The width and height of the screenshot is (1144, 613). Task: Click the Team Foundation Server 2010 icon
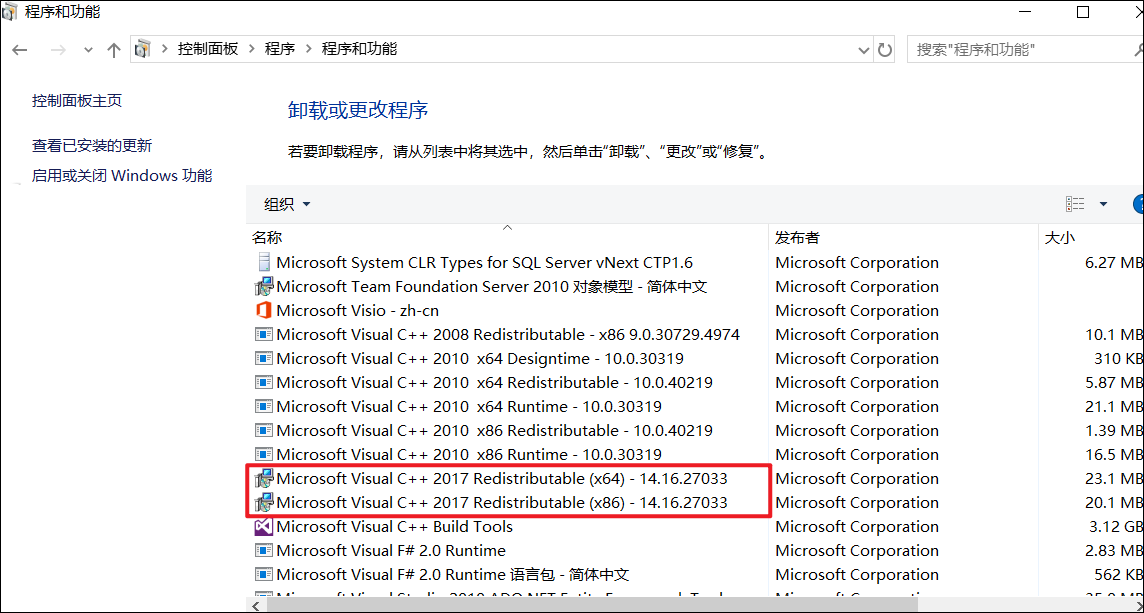click(x=264, y=287)
